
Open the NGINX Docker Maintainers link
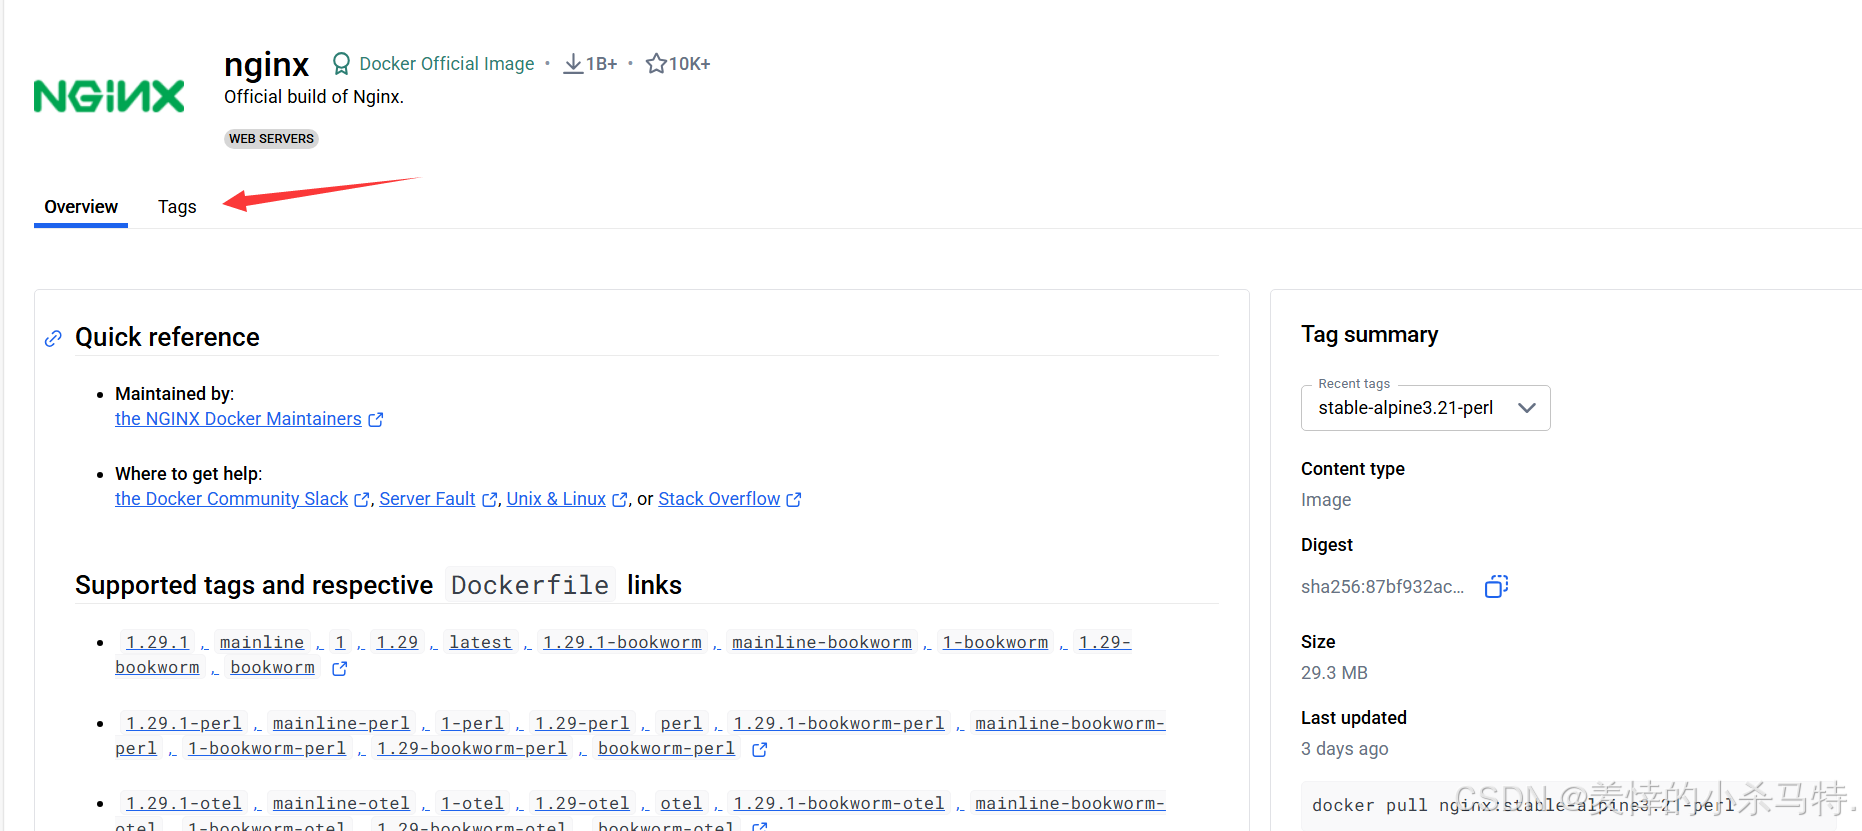238,419
